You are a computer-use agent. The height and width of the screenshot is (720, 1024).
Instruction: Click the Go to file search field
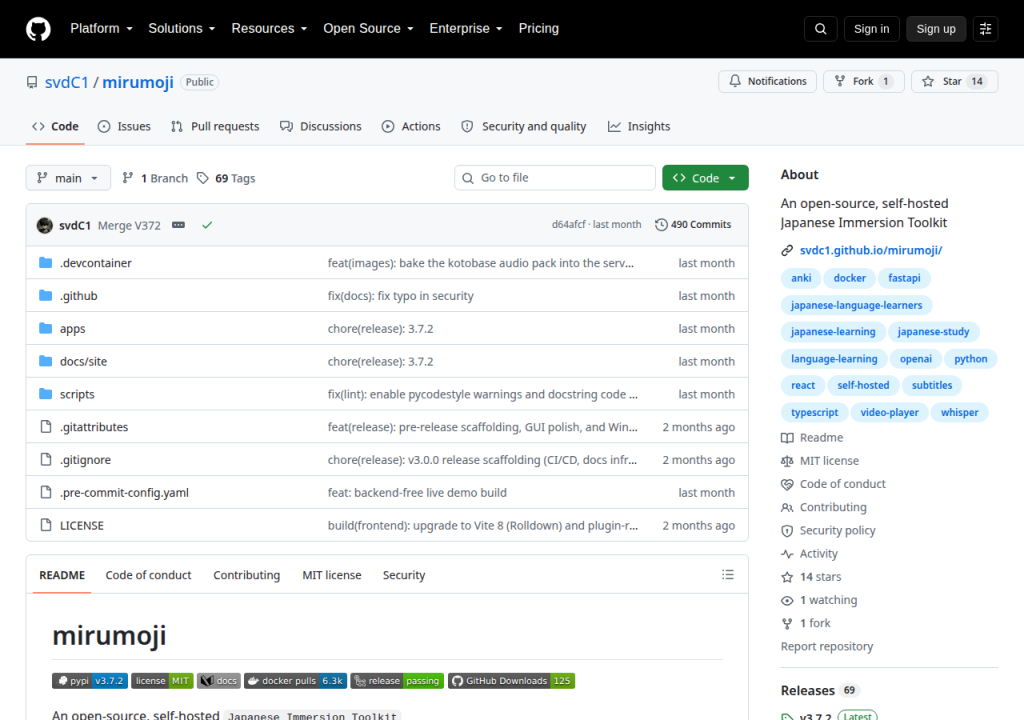(x=554, y=178)
